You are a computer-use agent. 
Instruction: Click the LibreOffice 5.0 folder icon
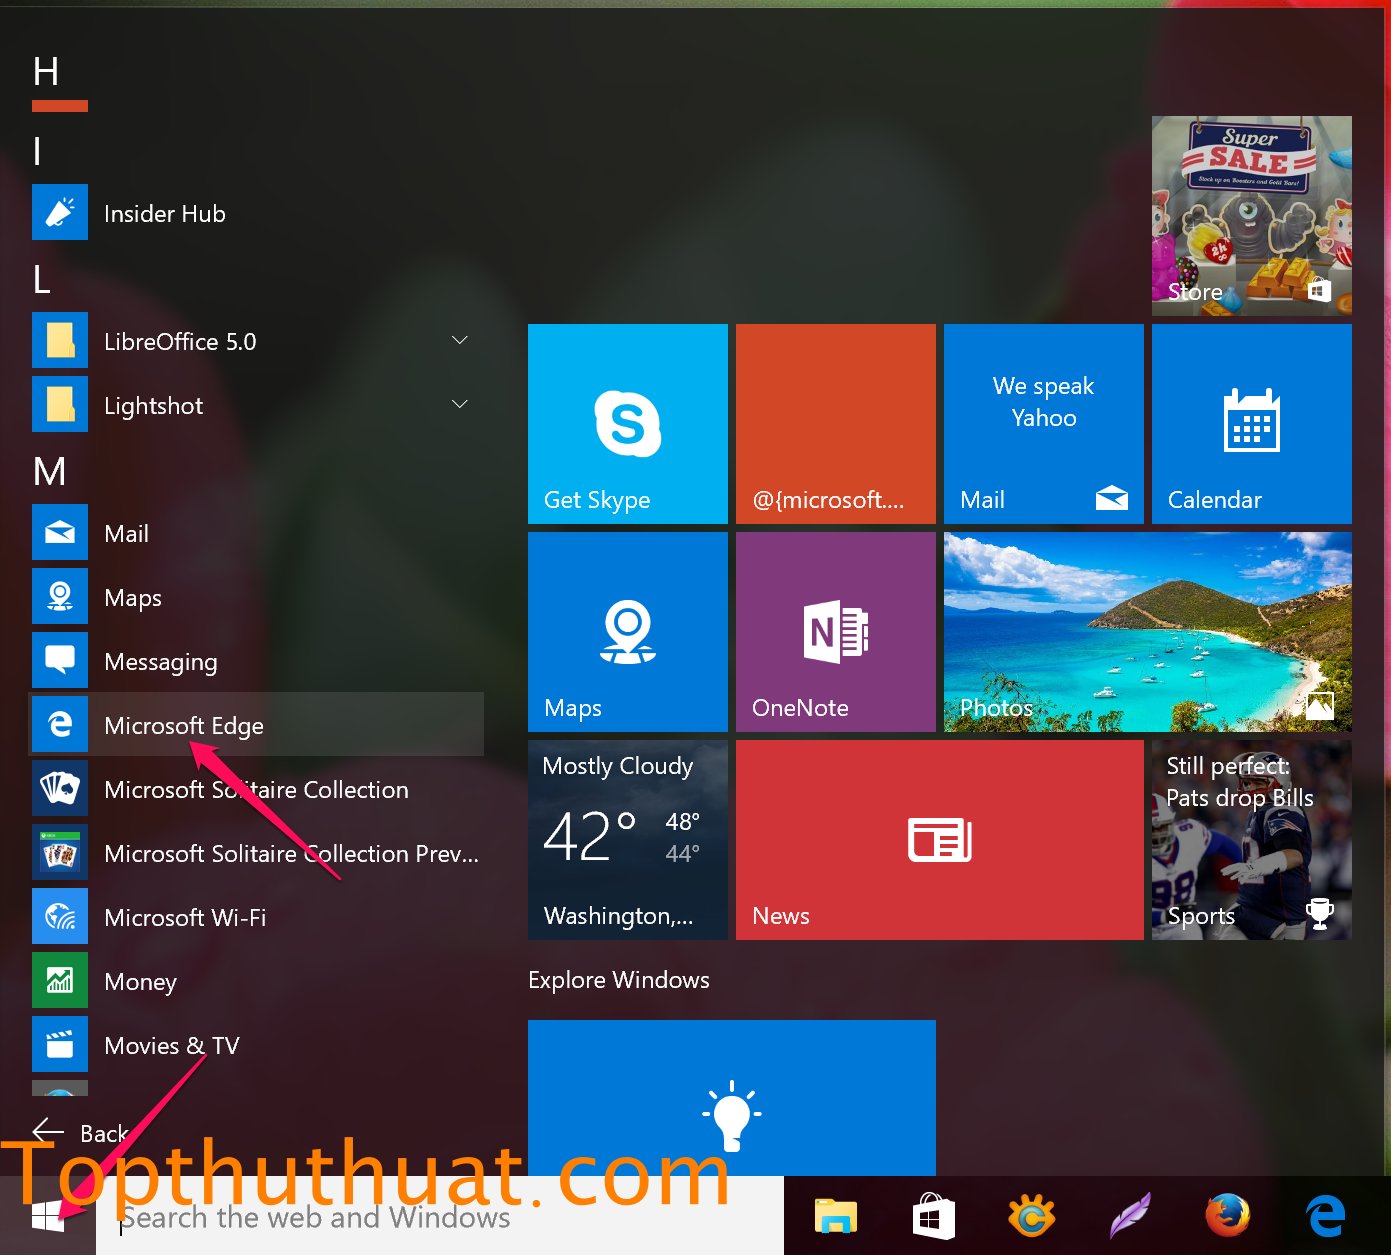pos(60,340)
